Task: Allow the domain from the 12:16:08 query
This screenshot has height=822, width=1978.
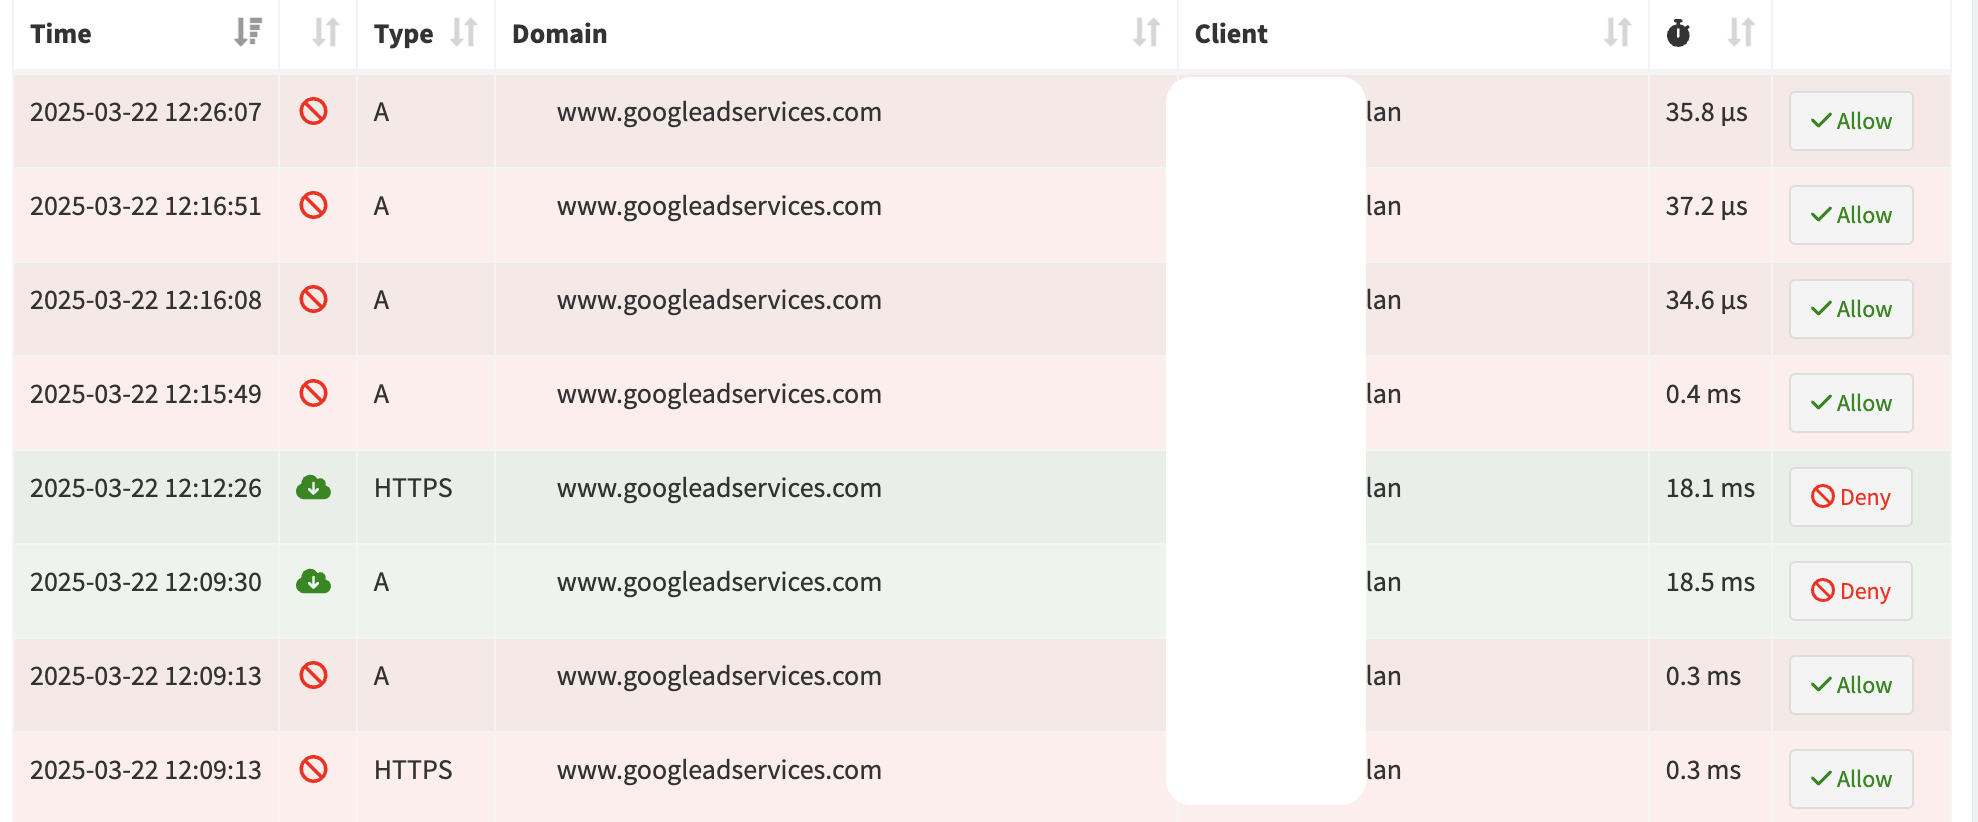Action: point(1851,309)
